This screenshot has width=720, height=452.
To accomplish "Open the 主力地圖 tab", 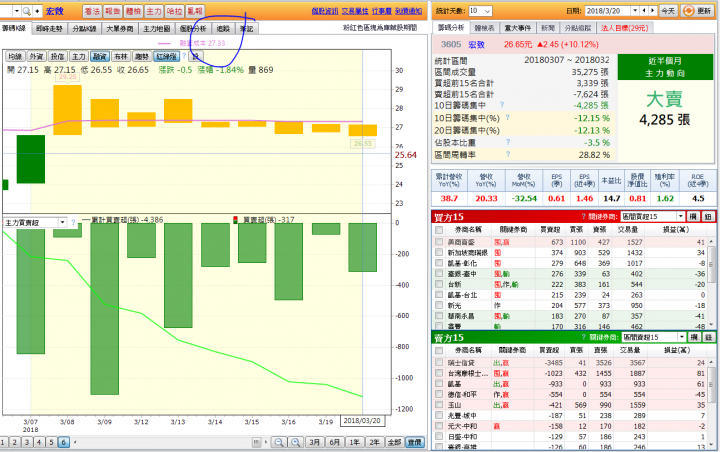I will 157,28.
